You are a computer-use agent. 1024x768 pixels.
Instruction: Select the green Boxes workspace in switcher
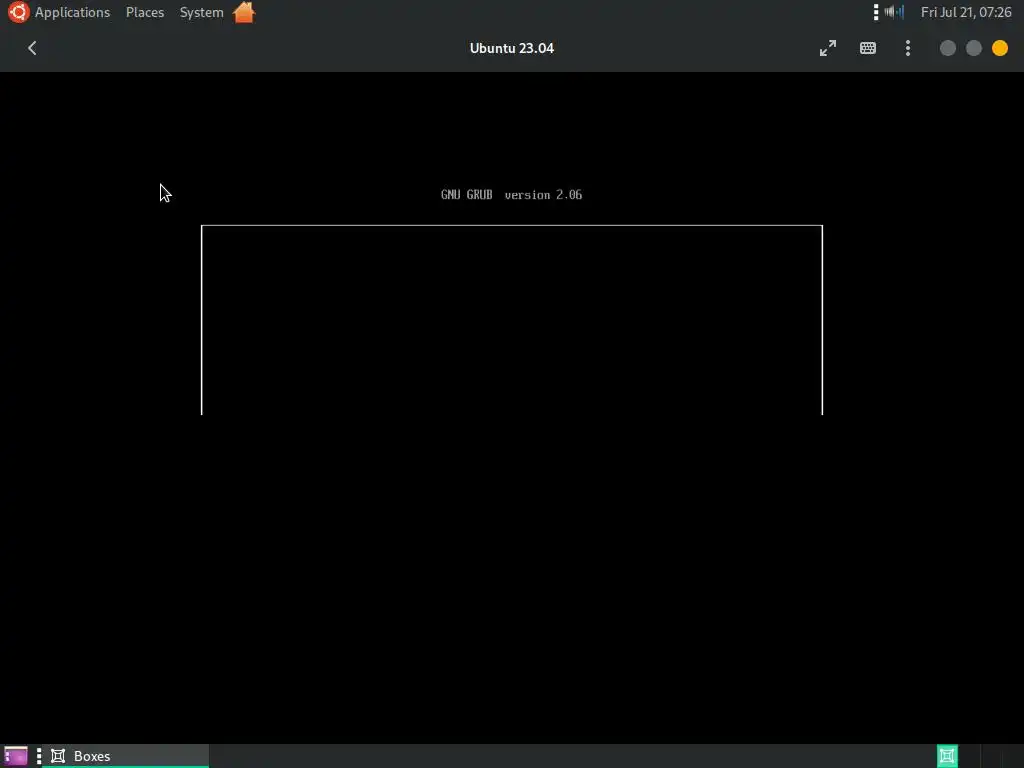click(947, 756)
